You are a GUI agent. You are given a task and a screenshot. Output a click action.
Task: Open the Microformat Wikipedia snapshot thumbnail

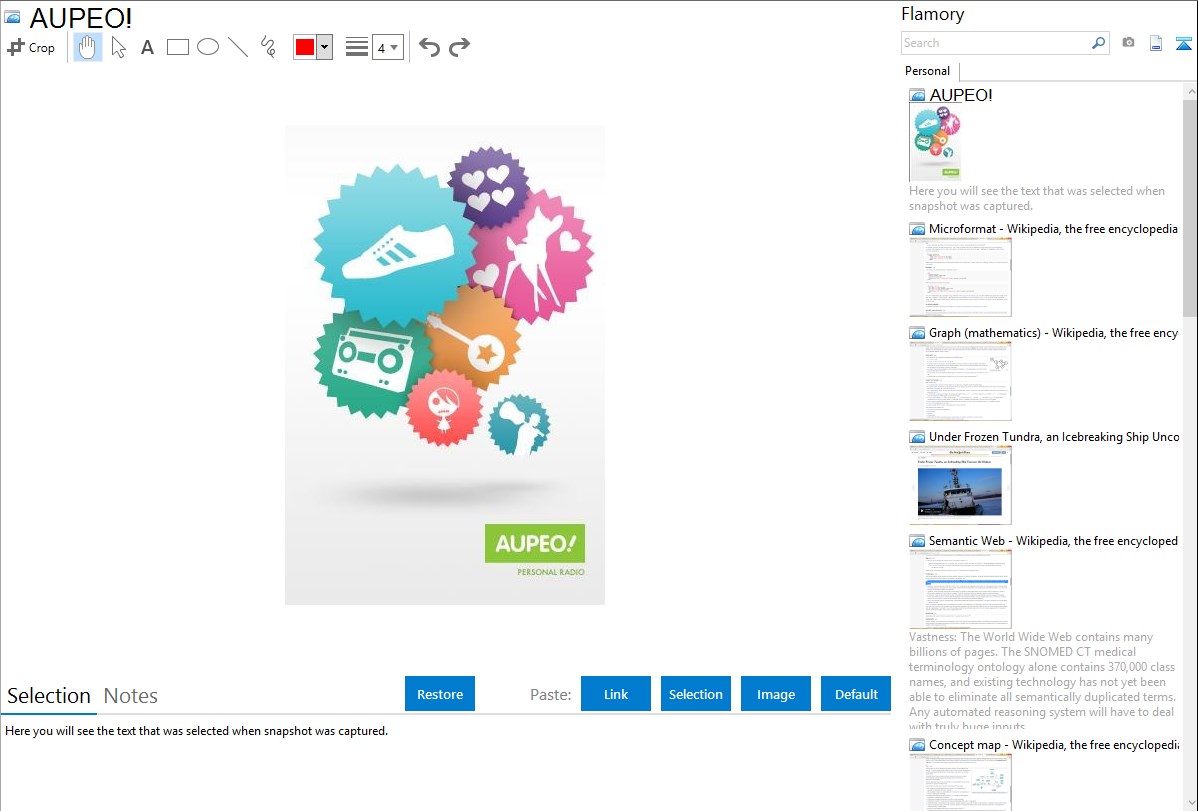960,277
